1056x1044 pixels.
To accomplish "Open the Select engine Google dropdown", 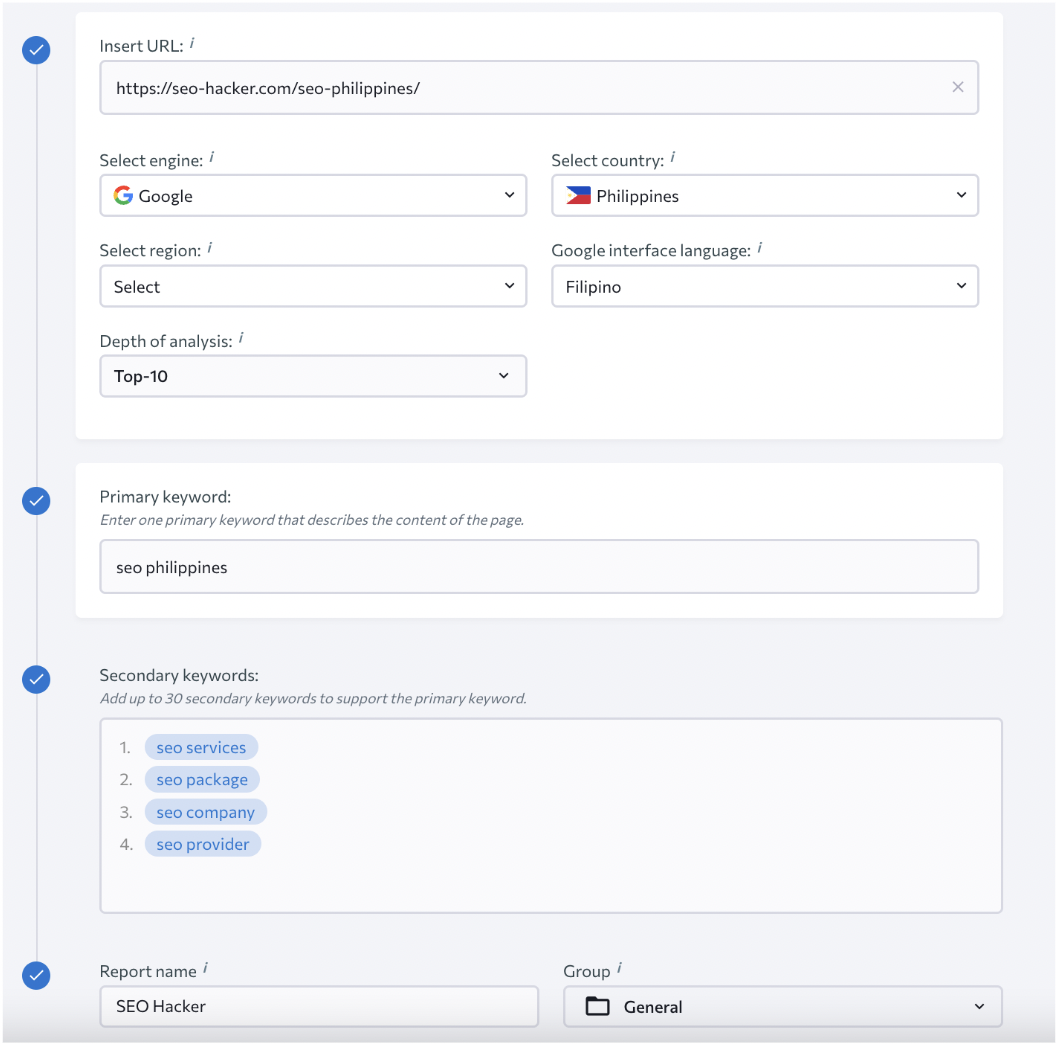I will [x=313, y=196].
